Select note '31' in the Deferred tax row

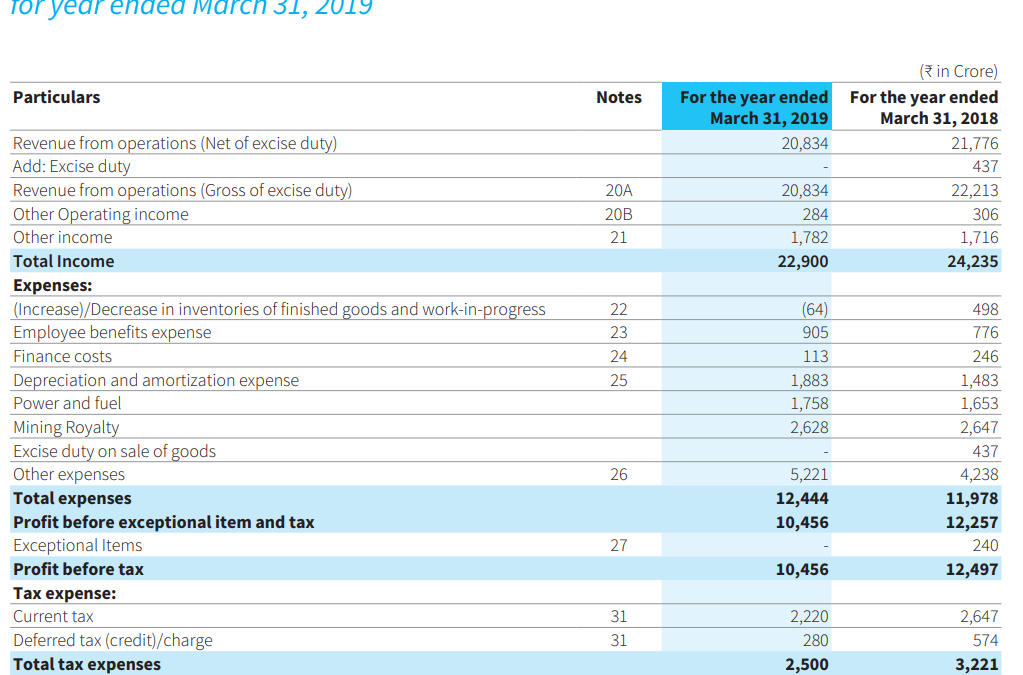pos(618,640)
